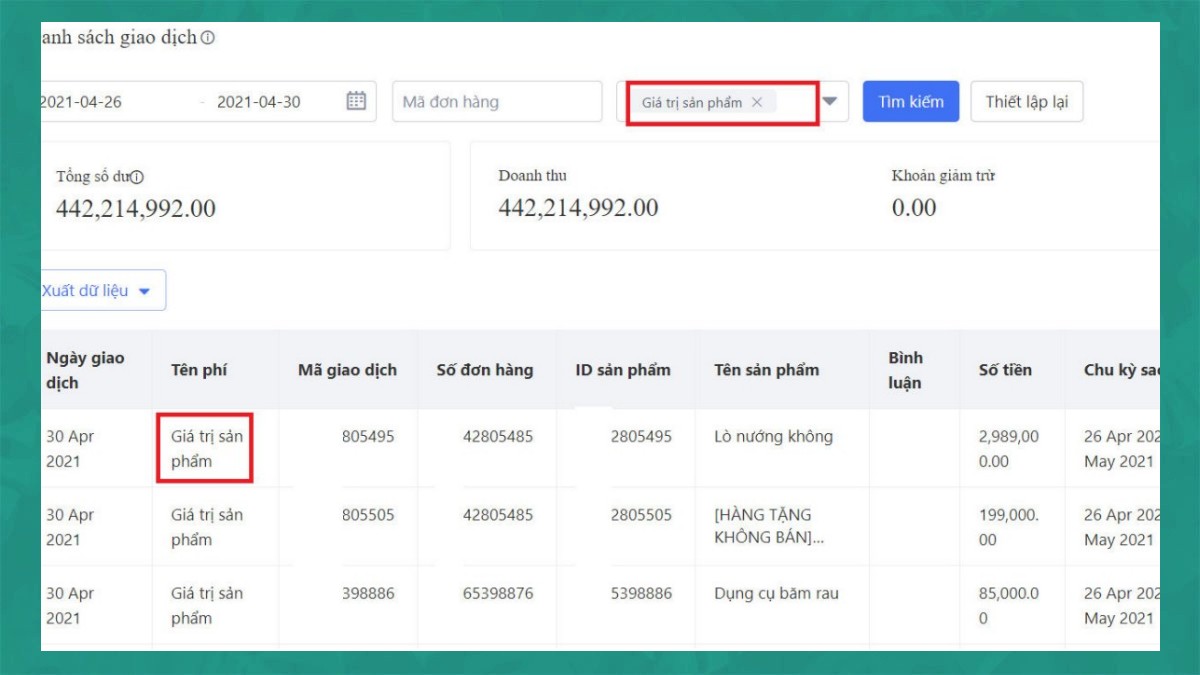Click the end date 2021-04-30 field

[x=258, y=102]
